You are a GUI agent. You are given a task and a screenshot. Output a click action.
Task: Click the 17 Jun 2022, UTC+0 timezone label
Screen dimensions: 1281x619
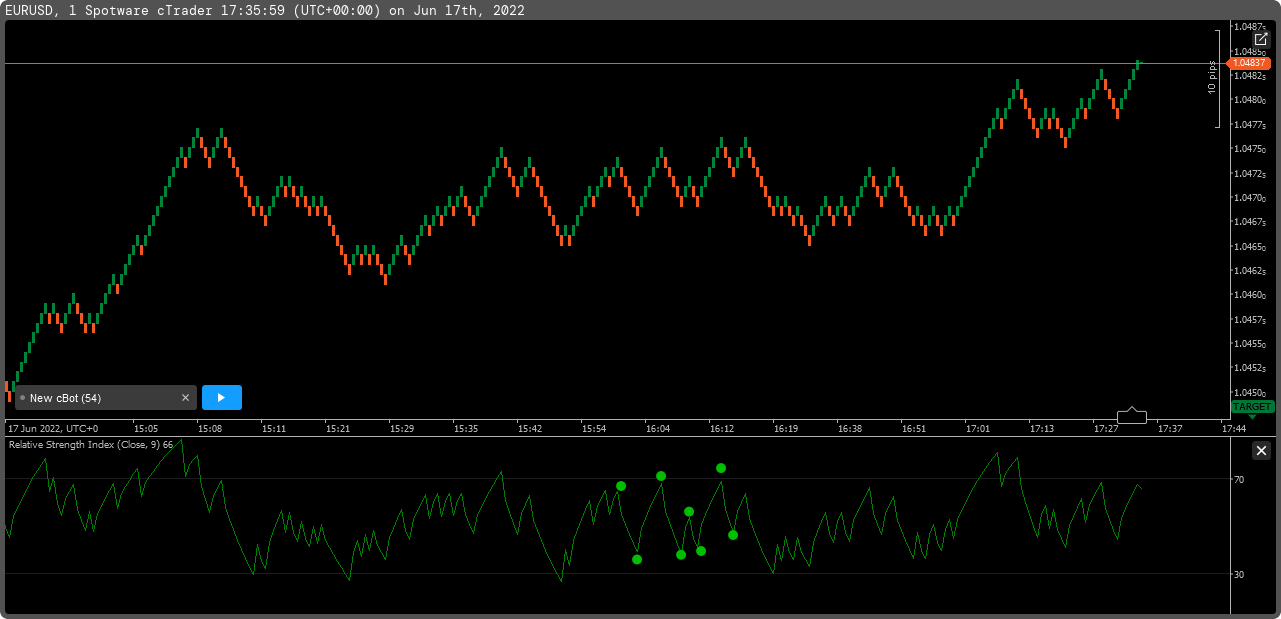(x=53, y=428)
